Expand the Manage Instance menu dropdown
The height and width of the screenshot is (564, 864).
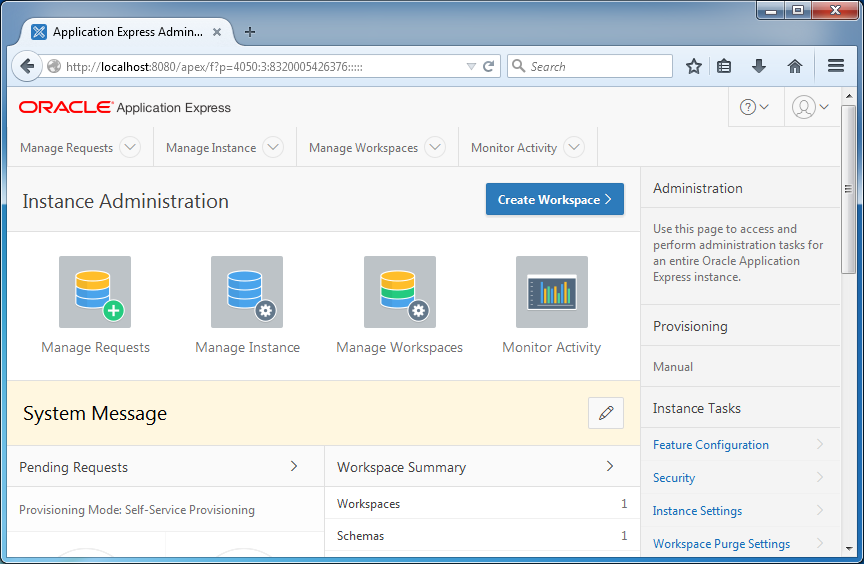tap(273, 147)
